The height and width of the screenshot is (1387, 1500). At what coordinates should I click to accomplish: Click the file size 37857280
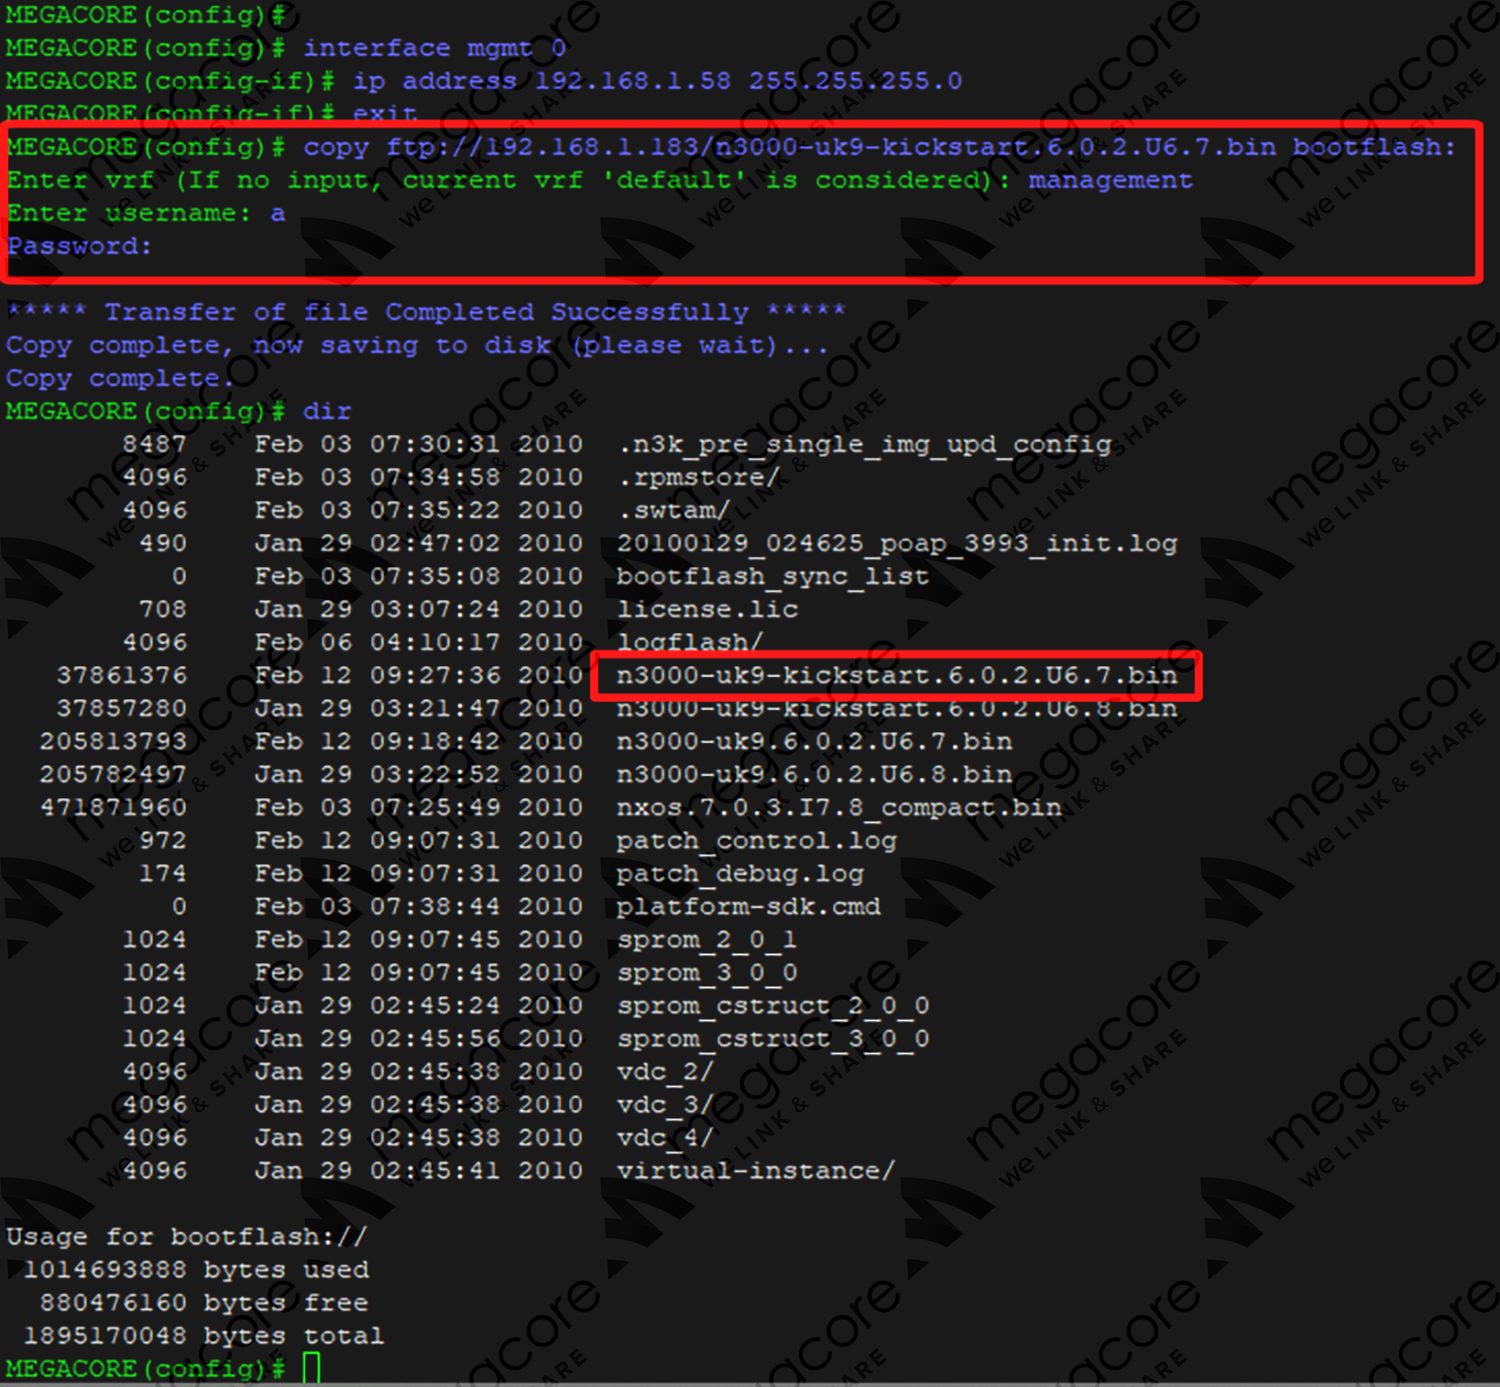coord(121,708)
